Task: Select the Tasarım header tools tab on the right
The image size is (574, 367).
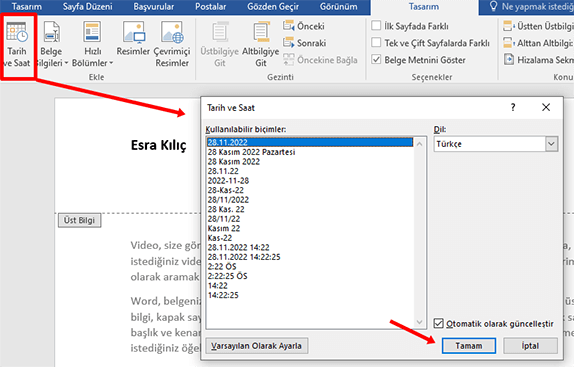Action: coord(424,7)
